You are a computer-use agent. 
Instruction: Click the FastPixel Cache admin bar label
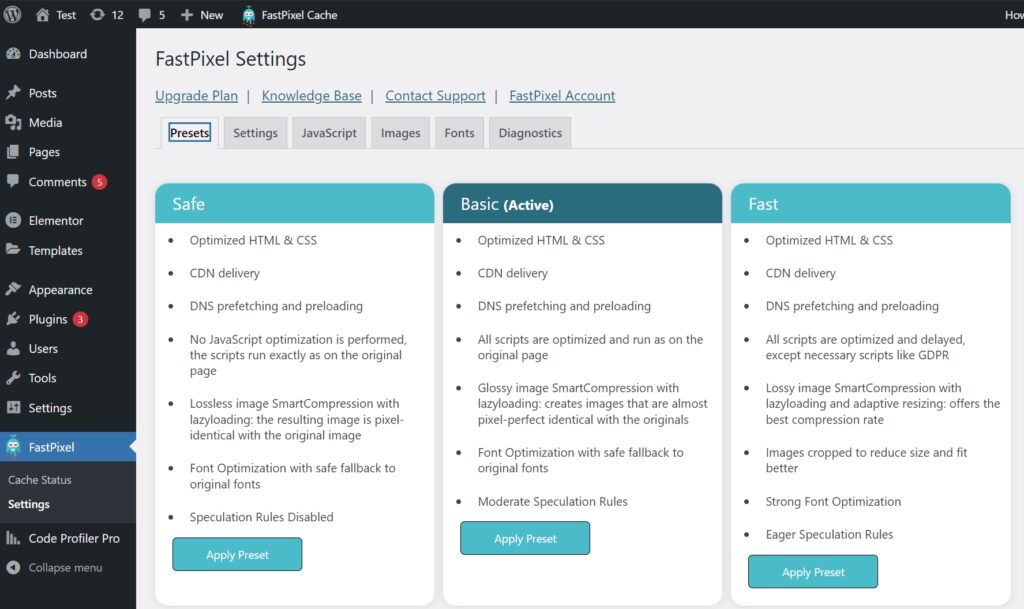click(x=299, y=15)
